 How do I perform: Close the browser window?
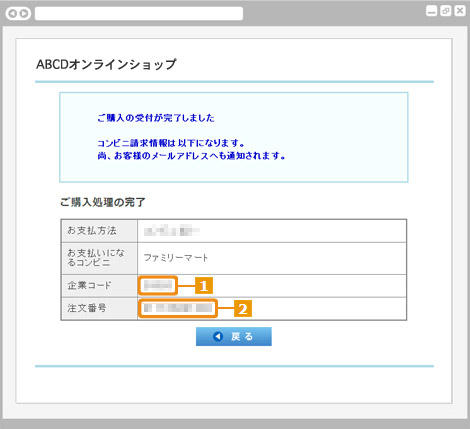460,11
